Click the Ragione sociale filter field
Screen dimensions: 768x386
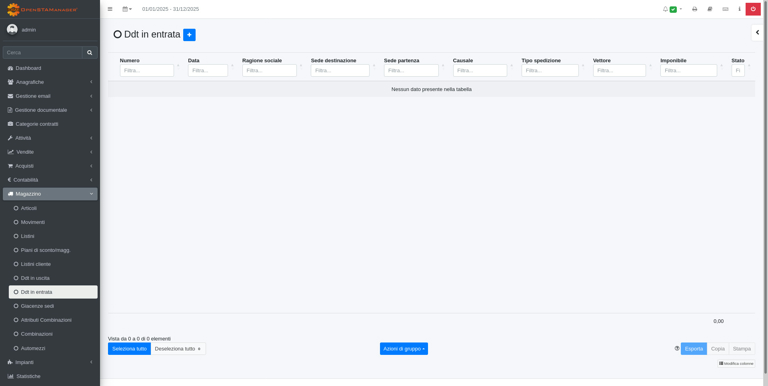(x=269, y=71)
